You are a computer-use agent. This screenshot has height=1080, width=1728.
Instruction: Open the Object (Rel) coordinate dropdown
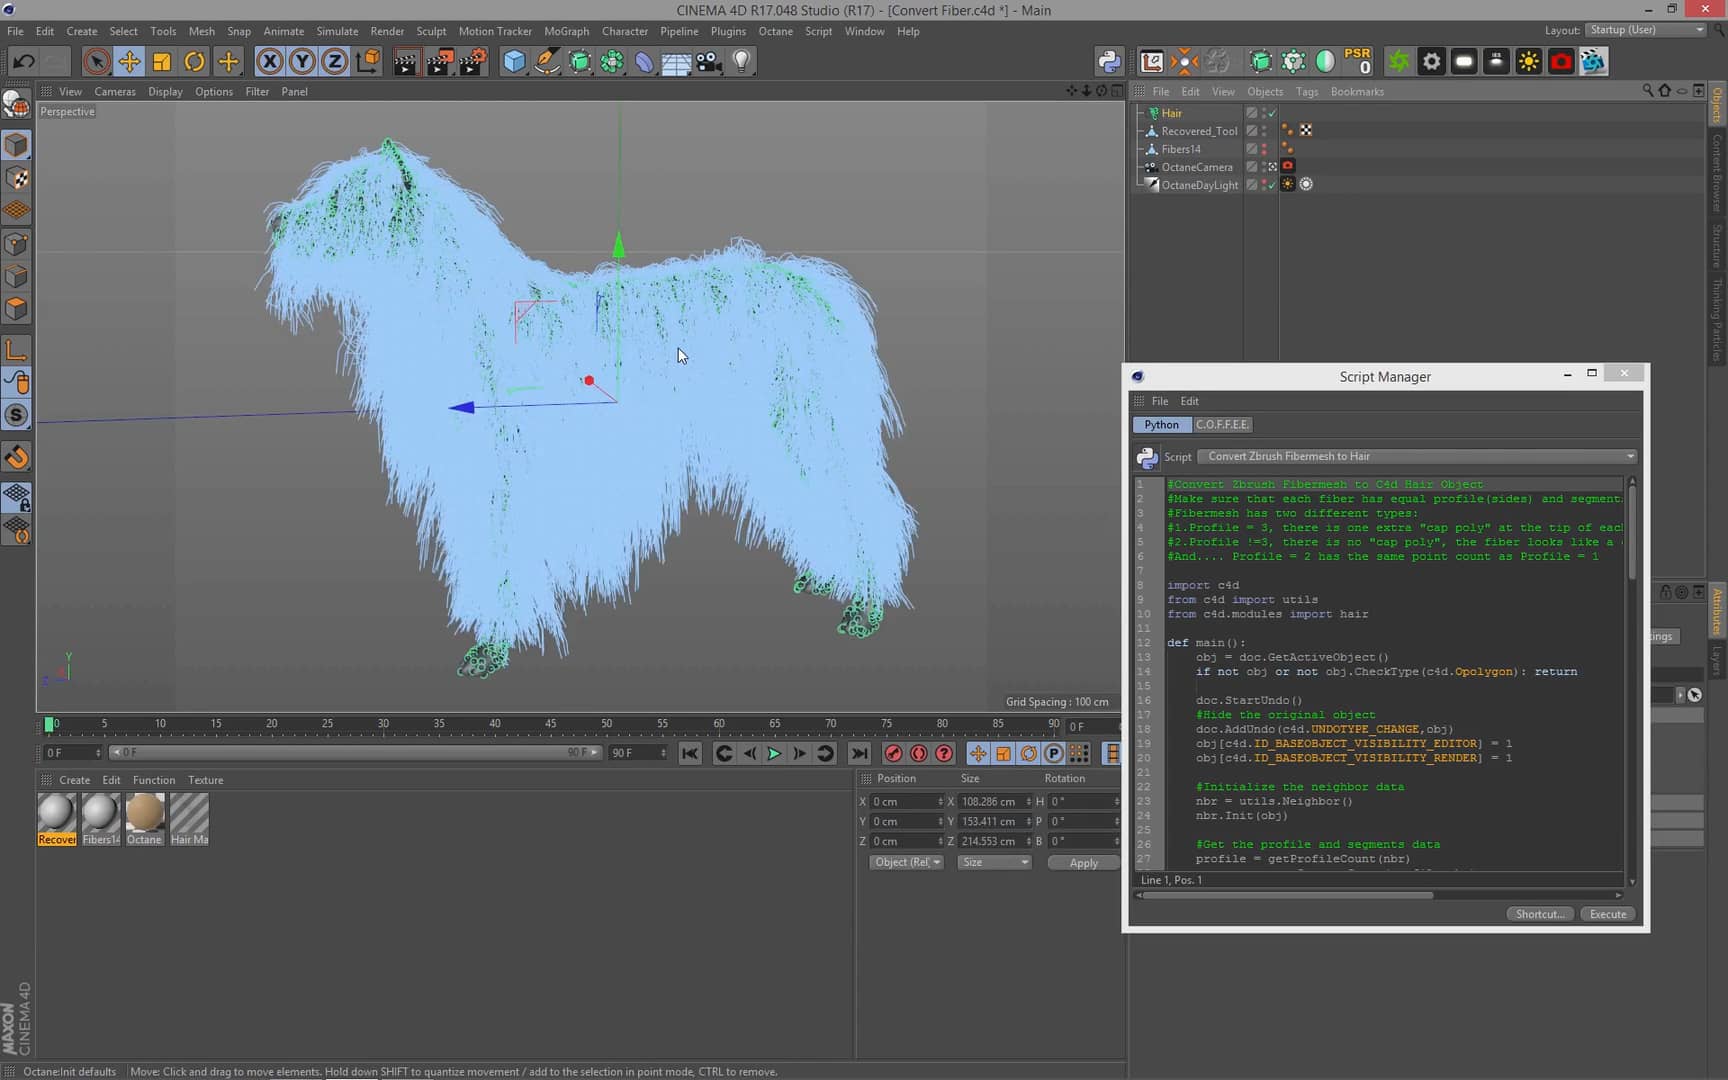coord(906,862)
